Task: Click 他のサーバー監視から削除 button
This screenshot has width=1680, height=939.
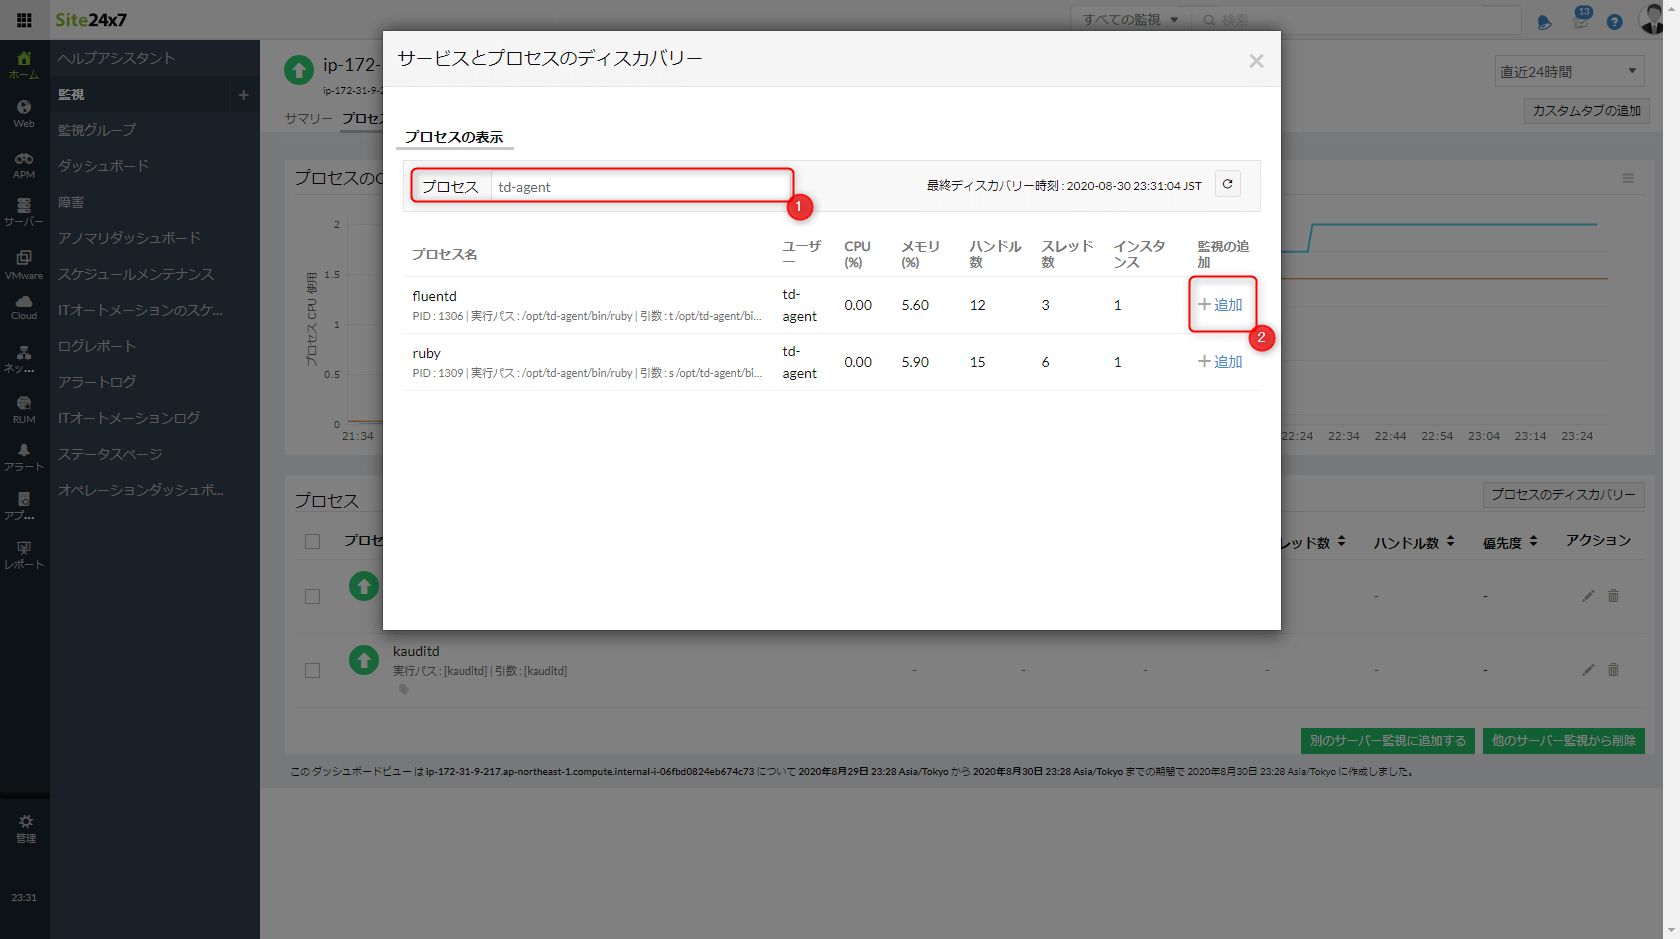Action: tap(1564, 740)
